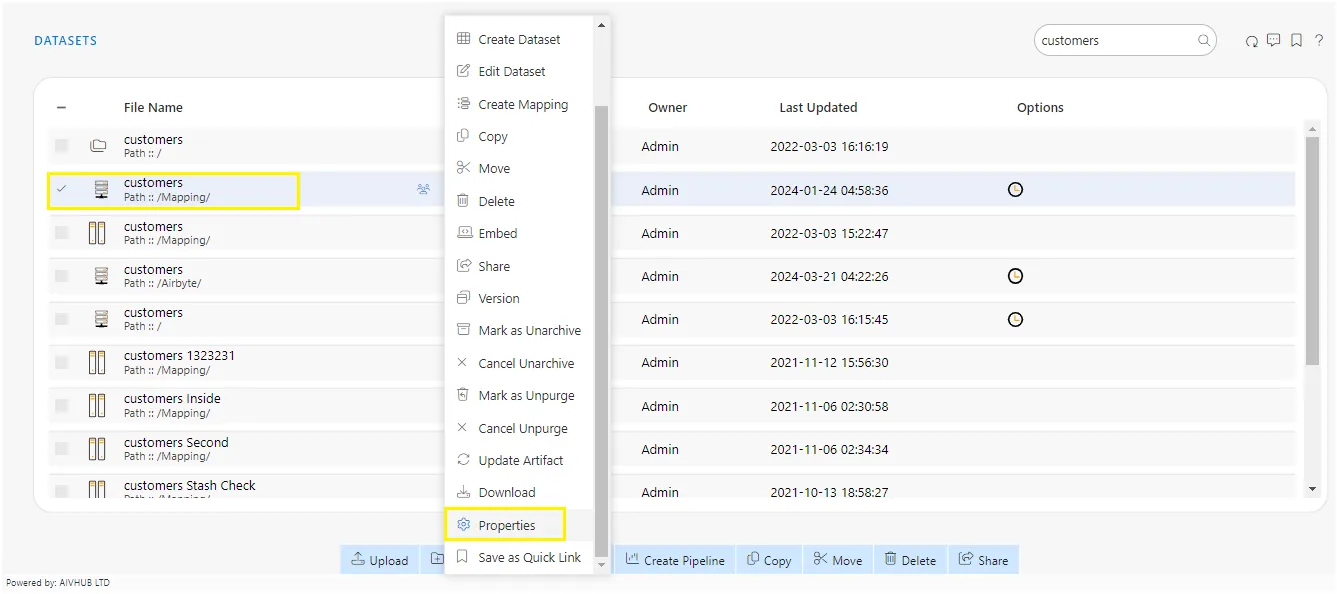Click customers Stash Check file name
1337x594 pixels.
(x=190, y=485)
